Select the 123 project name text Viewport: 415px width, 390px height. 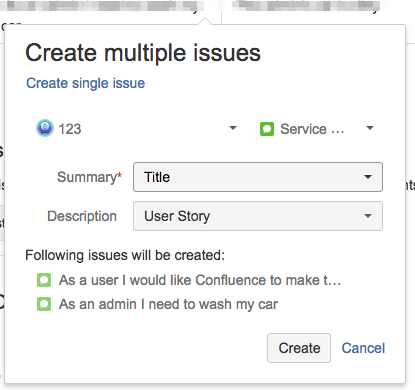point(70,129)
